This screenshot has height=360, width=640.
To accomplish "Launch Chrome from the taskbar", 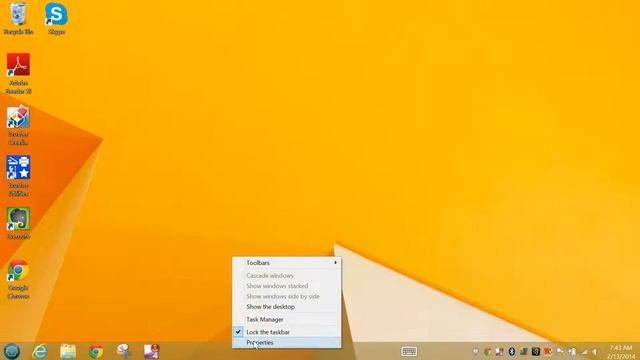I will click(96, 351).
